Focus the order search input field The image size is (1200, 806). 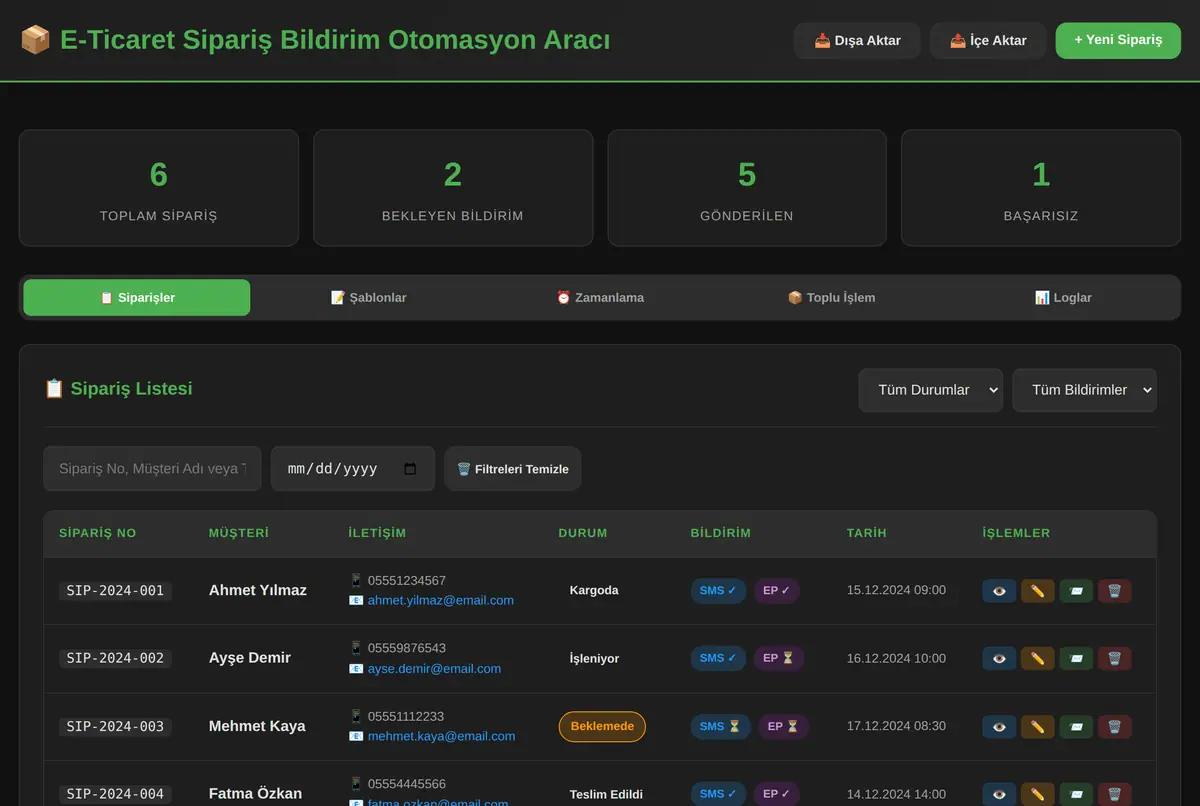(x=152, y=469)
